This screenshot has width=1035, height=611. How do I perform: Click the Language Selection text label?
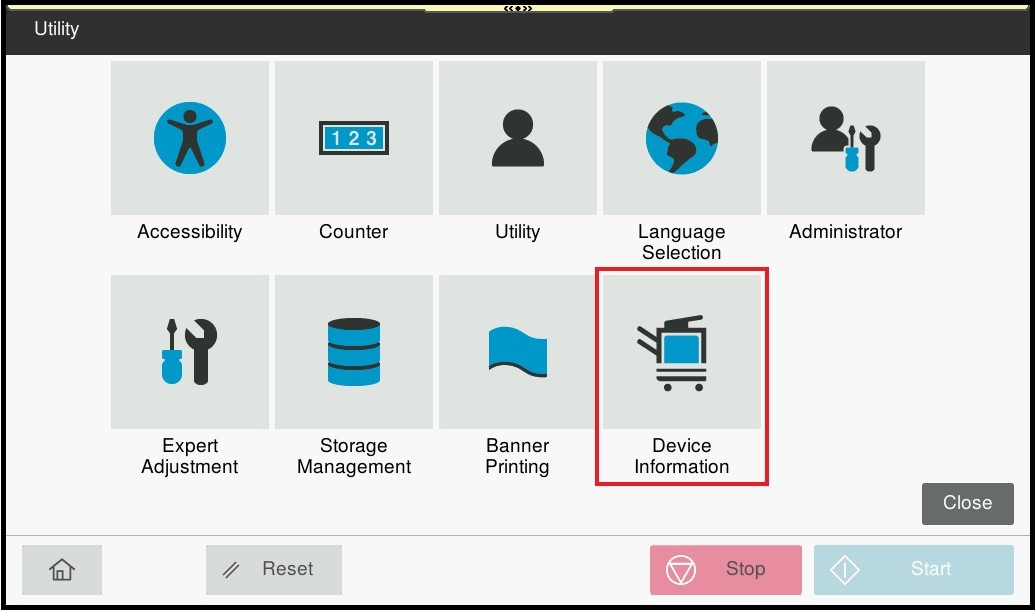pos(682,243)
